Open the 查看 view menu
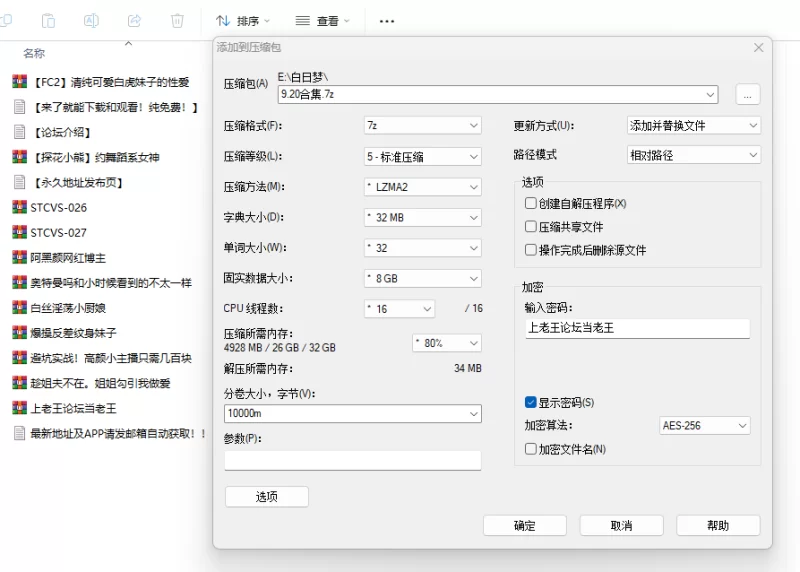This screenshot has width=800, height=572. click(x=323, y=21)
